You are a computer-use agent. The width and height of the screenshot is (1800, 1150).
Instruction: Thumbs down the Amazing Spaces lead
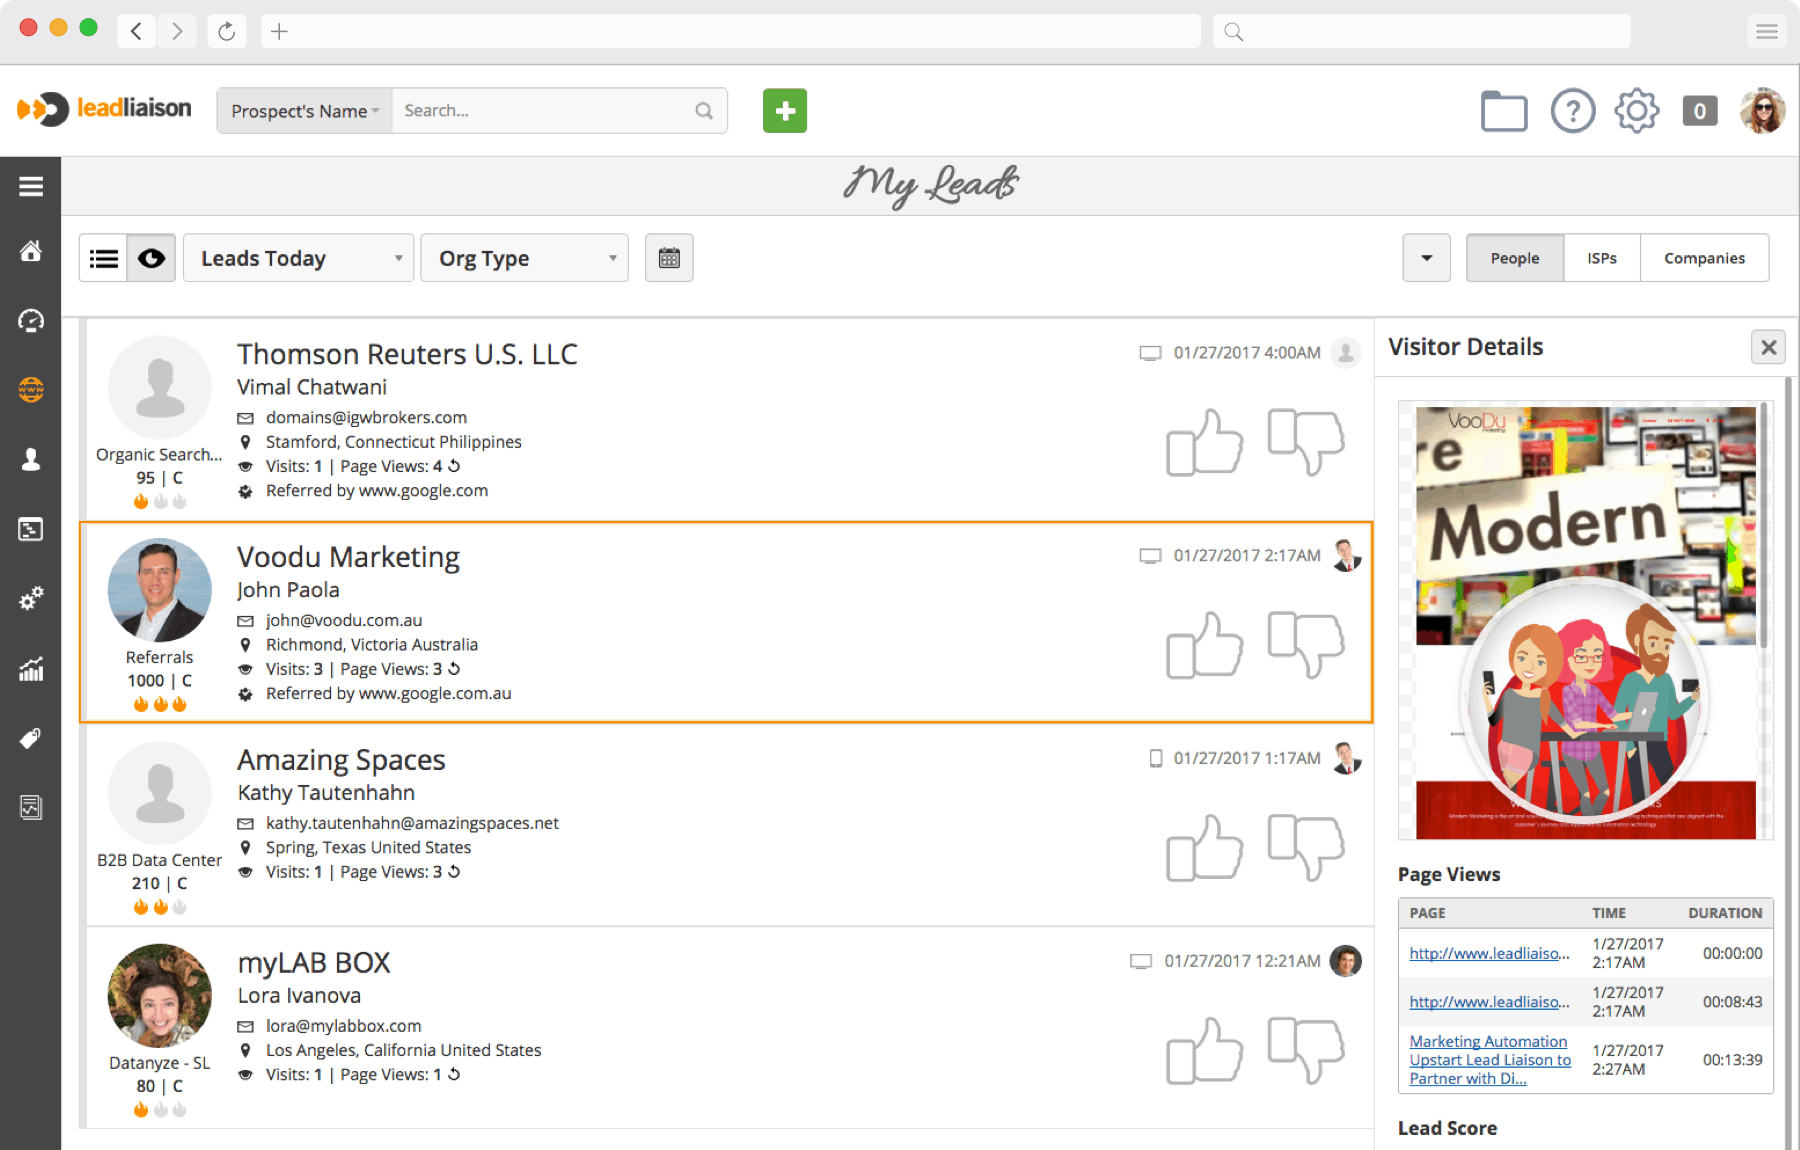pos(1306,848)
